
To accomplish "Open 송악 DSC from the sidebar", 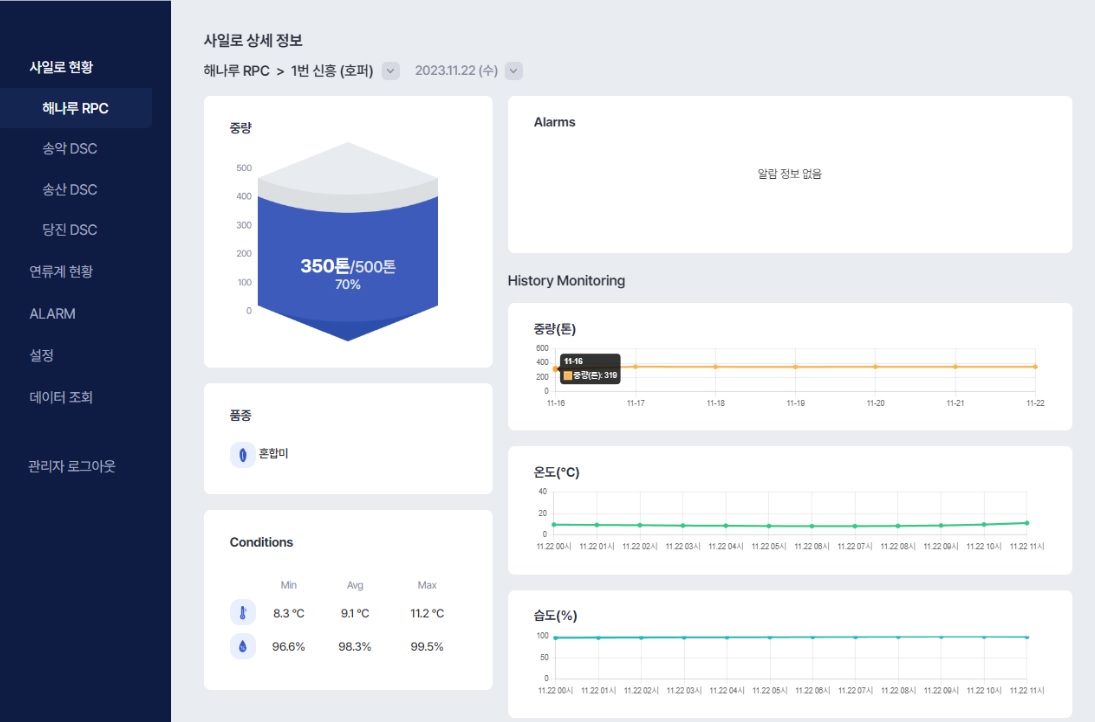I will point(70,149).
